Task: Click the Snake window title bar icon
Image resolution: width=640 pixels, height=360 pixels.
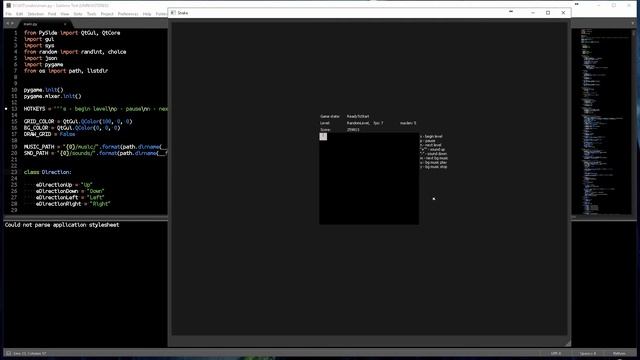Action: pos(173,13)
